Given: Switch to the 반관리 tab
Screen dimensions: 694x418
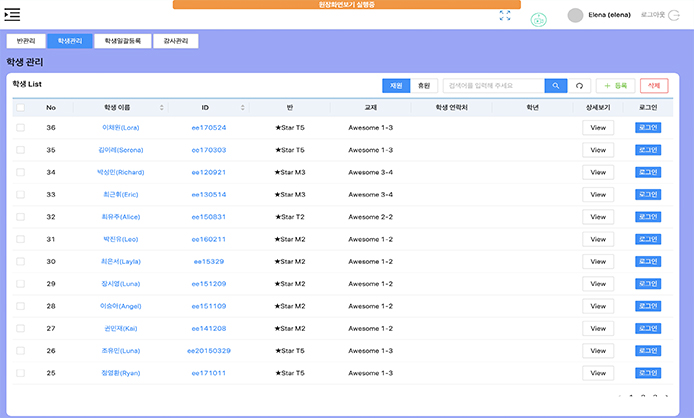Looking at the screenshot, I should tap(25, 41).
